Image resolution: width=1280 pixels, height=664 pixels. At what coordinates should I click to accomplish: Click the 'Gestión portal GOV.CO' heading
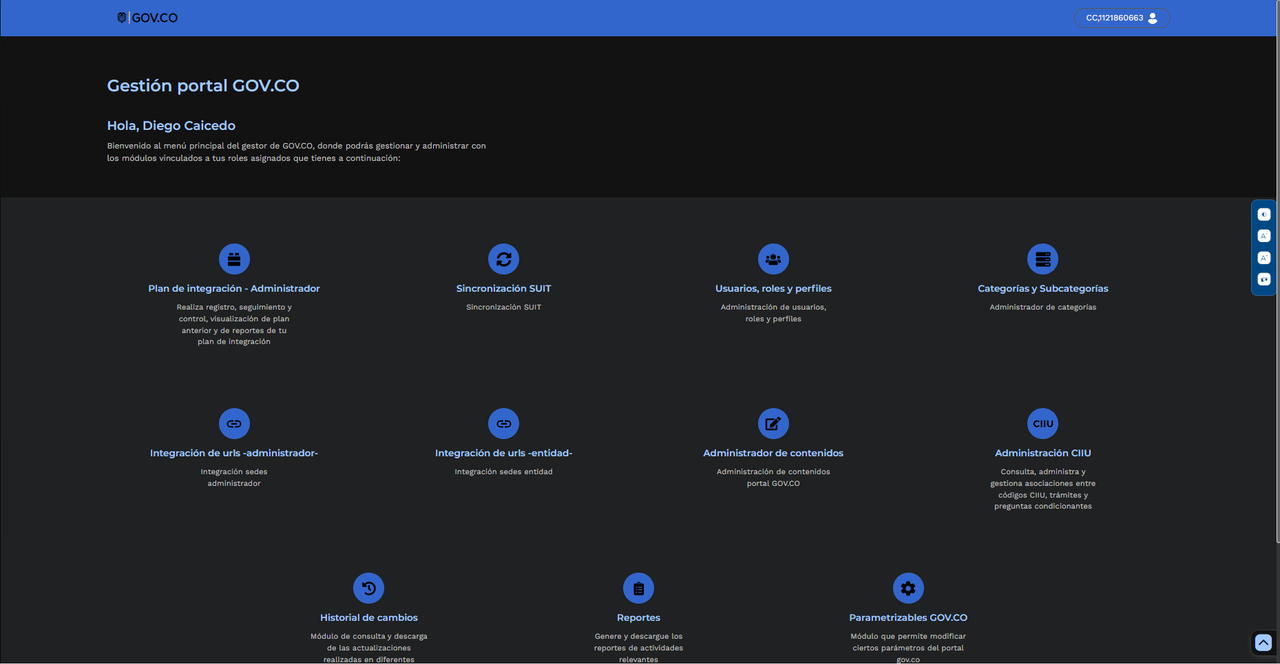point(203,86)
